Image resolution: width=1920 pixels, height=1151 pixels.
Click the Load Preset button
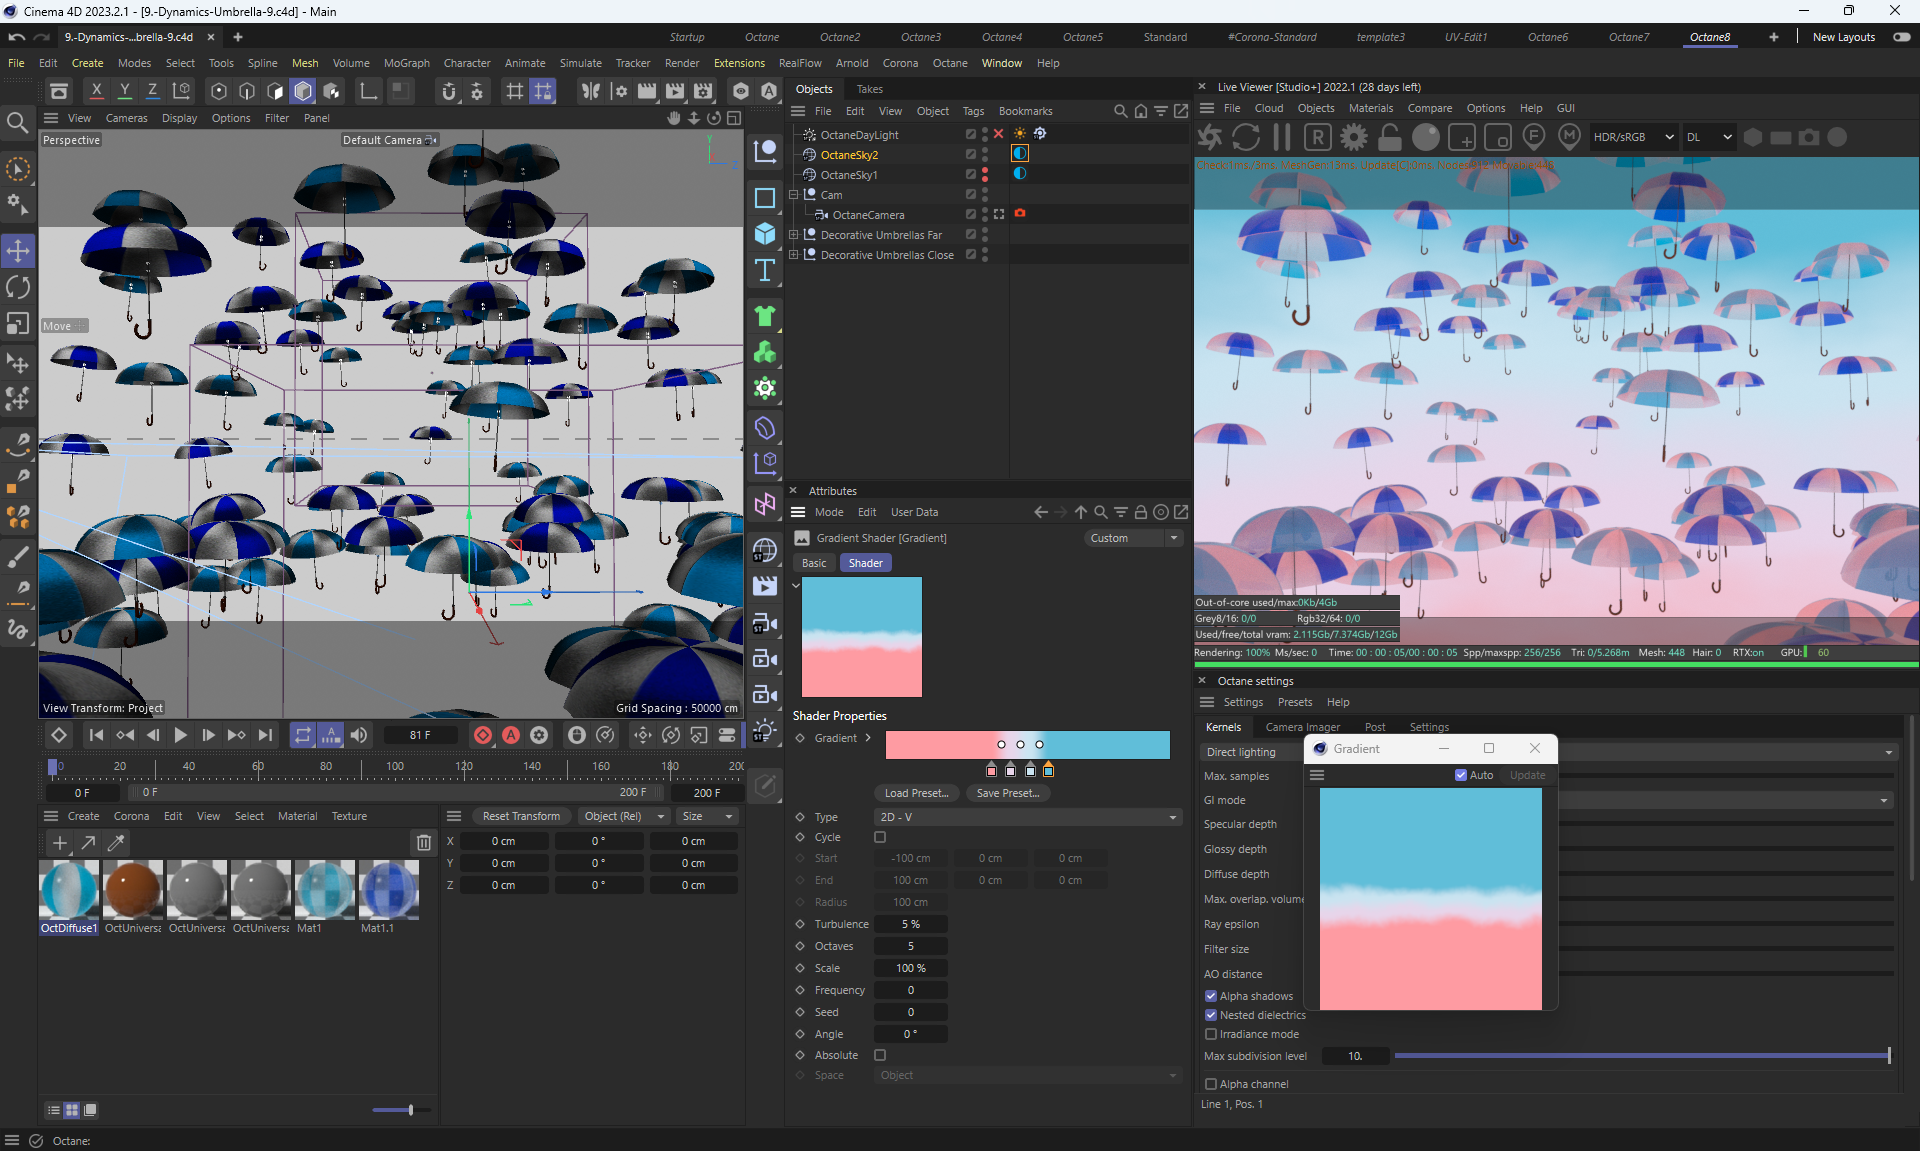coord(916,793)
